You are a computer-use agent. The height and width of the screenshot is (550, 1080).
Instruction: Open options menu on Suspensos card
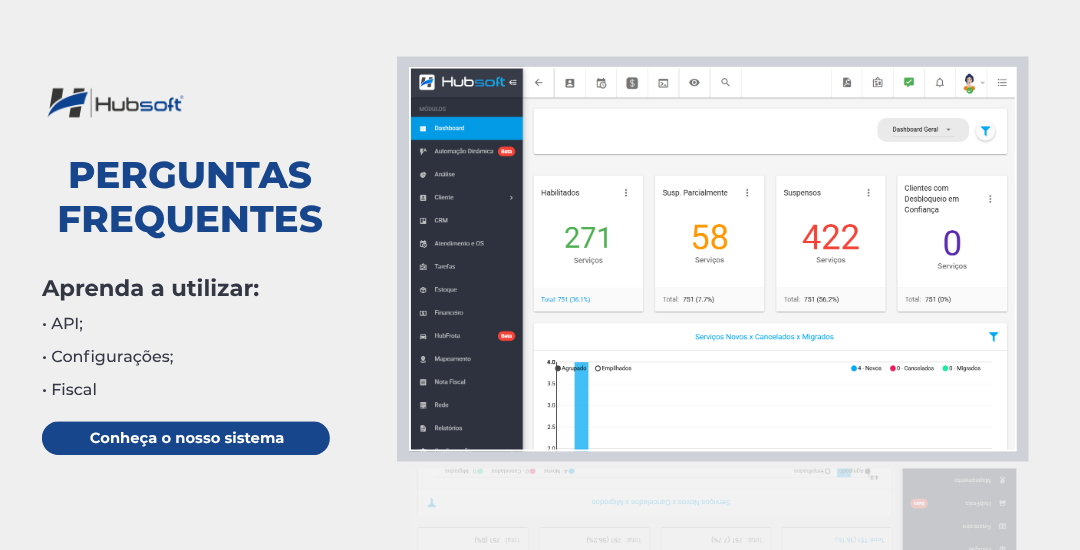(x=869, y=193)
